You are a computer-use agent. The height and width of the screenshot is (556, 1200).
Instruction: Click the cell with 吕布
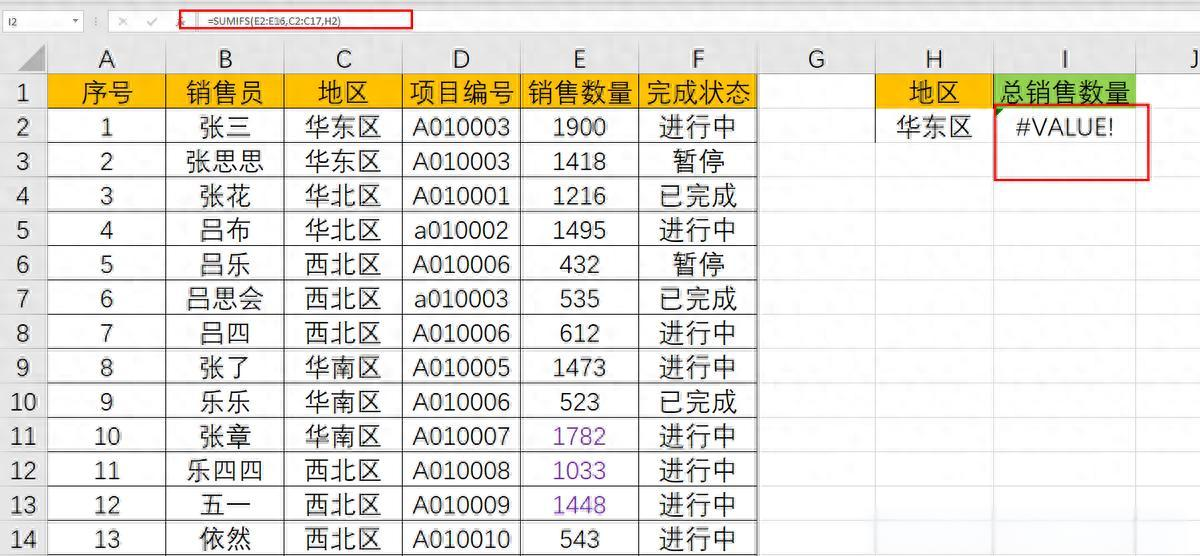point(225,230)
